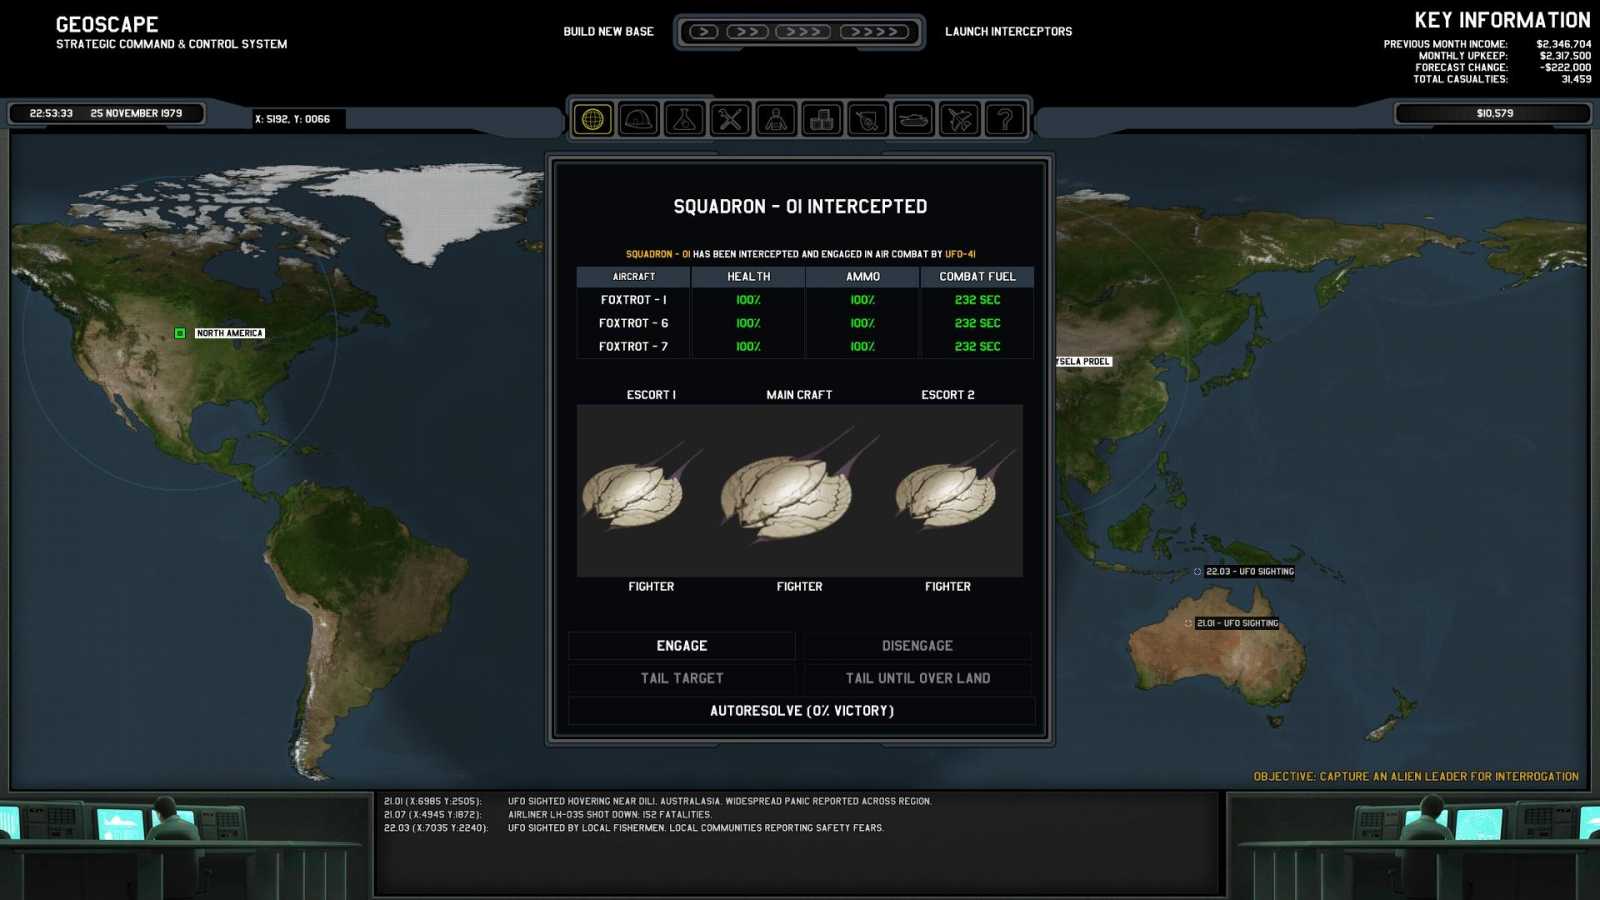The image size is (1600, 900).
Task: Set time to double-arrow speed
Action: click(747, 32)
